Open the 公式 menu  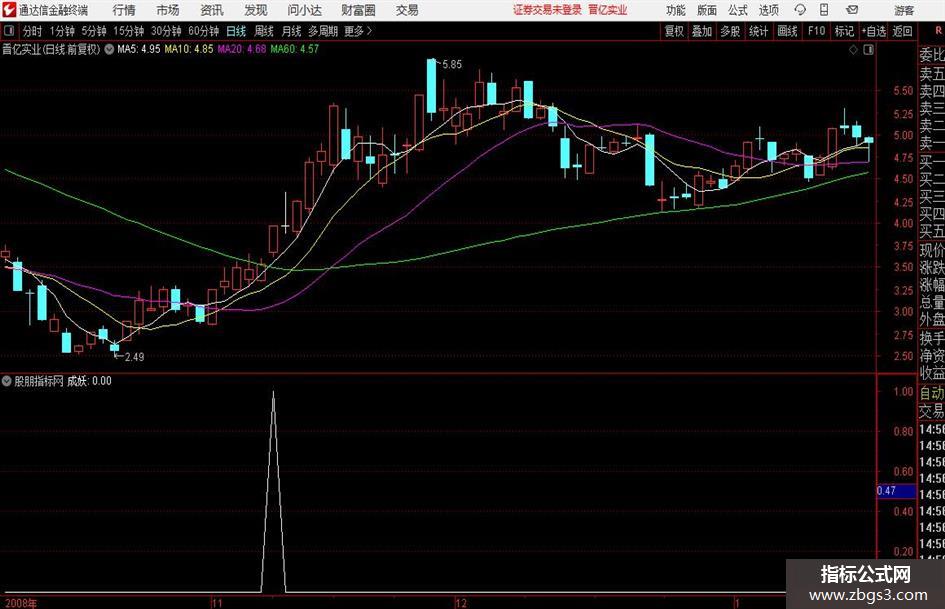(738, 10)
